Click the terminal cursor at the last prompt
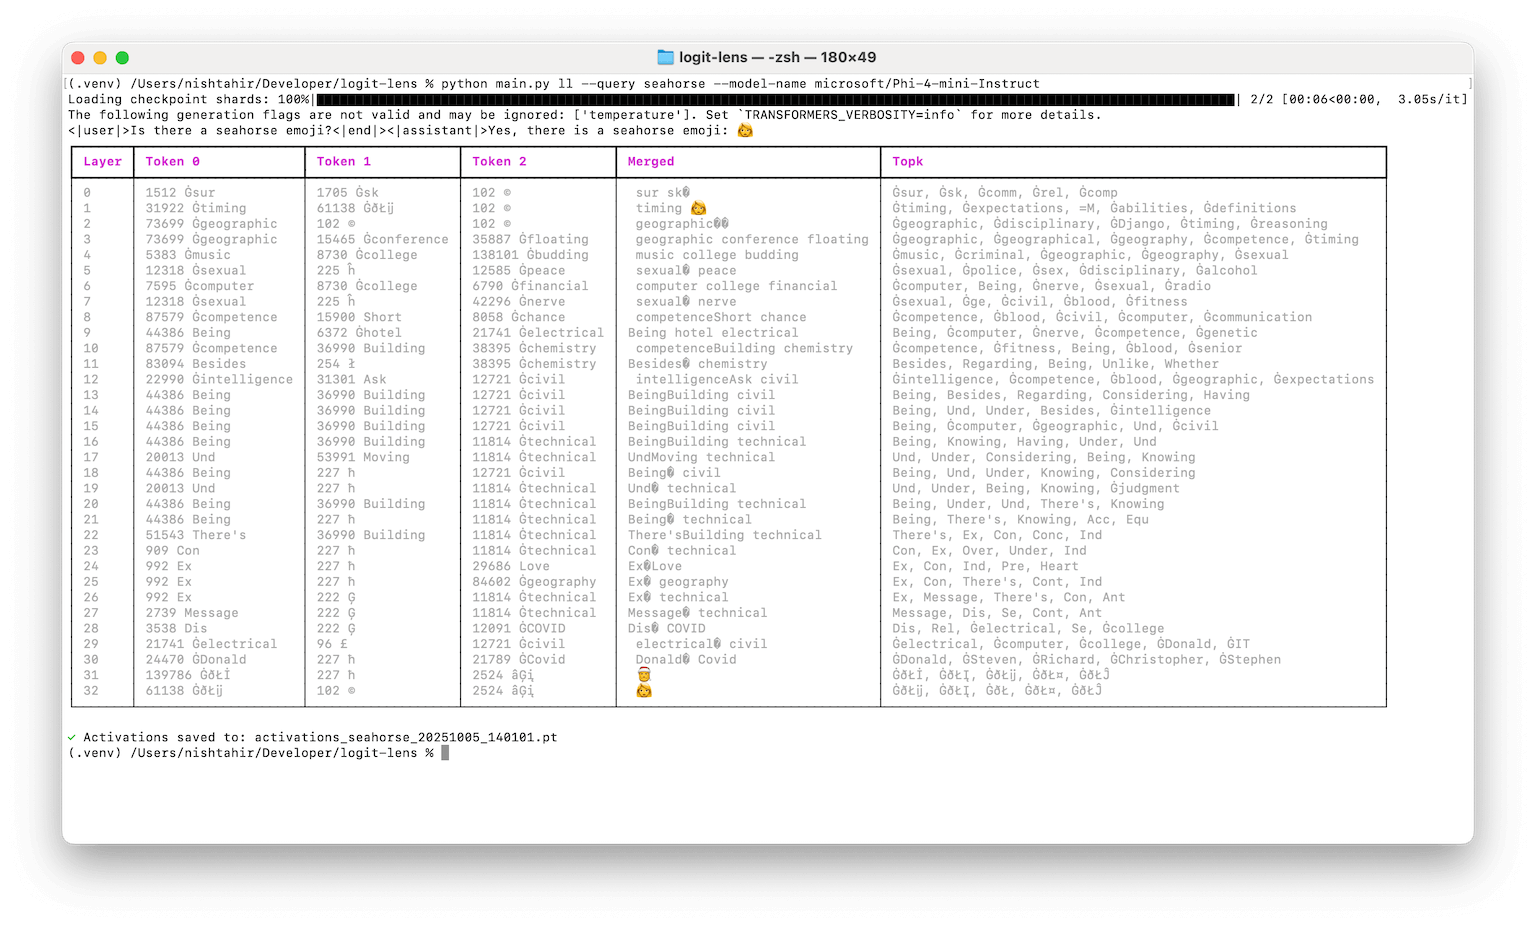 (445, 753)
